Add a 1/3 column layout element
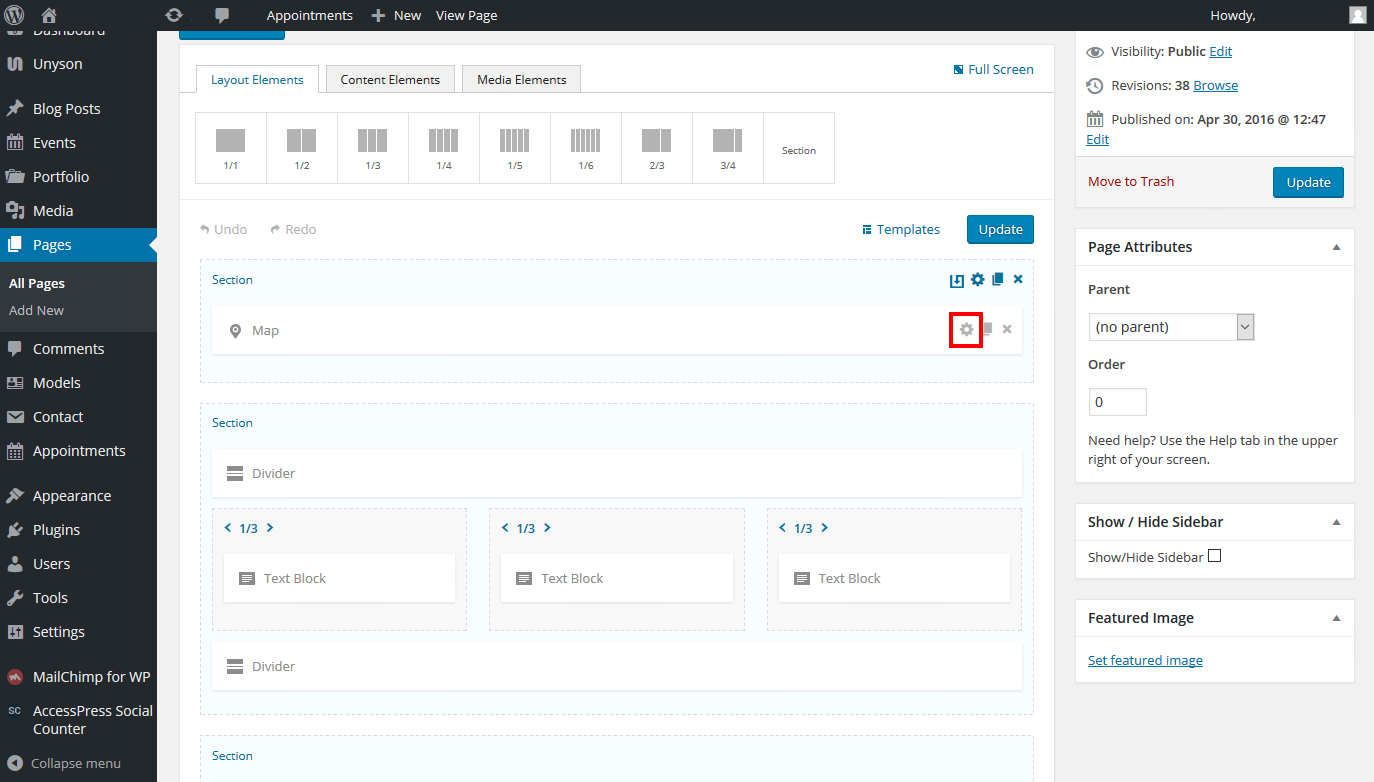Screen dimensions: 1374x782 373,148
